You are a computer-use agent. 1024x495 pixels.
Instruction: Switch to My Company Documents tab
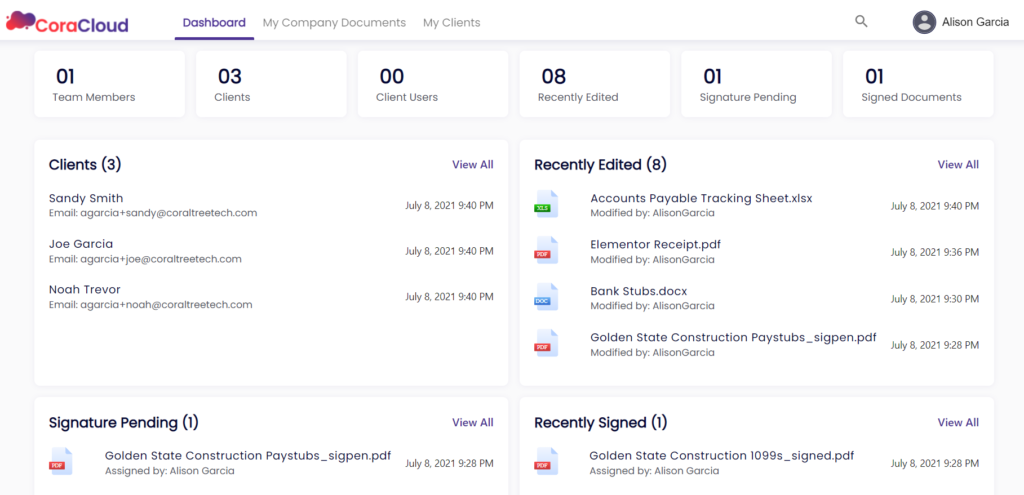(x=334, y=22)
